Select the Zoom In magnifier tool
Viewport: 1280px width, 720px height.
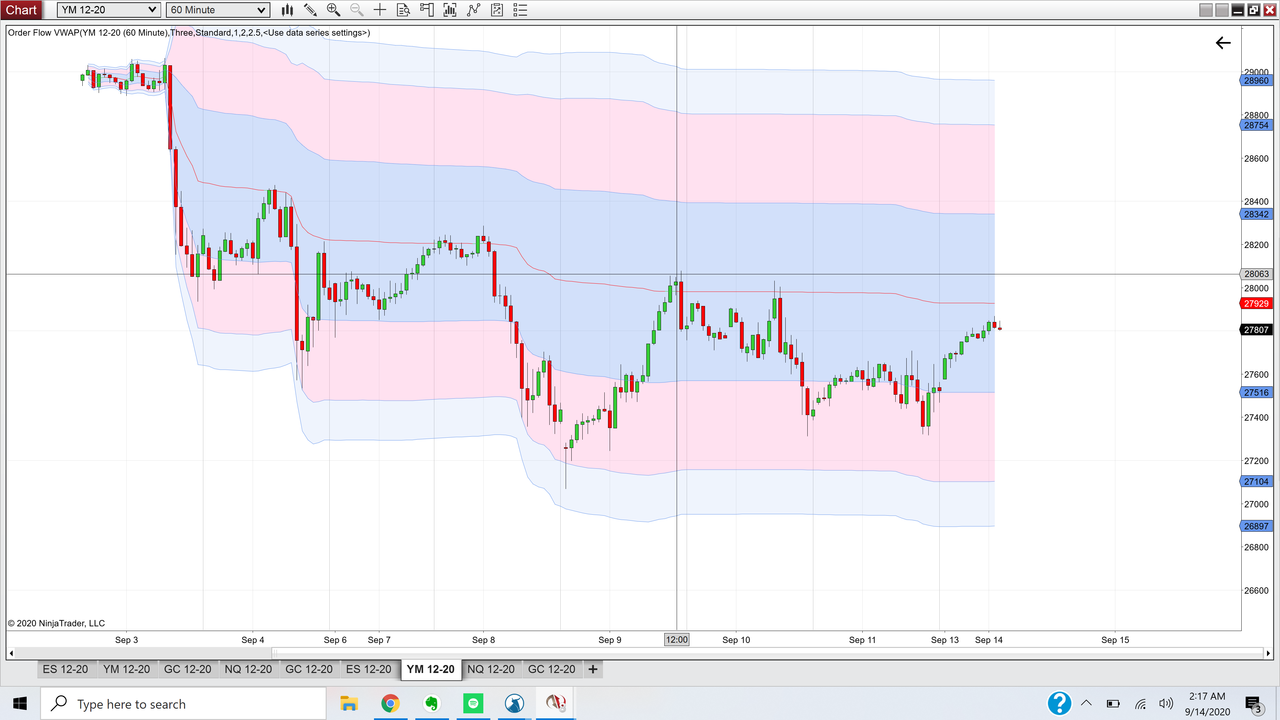click(333, 10)
